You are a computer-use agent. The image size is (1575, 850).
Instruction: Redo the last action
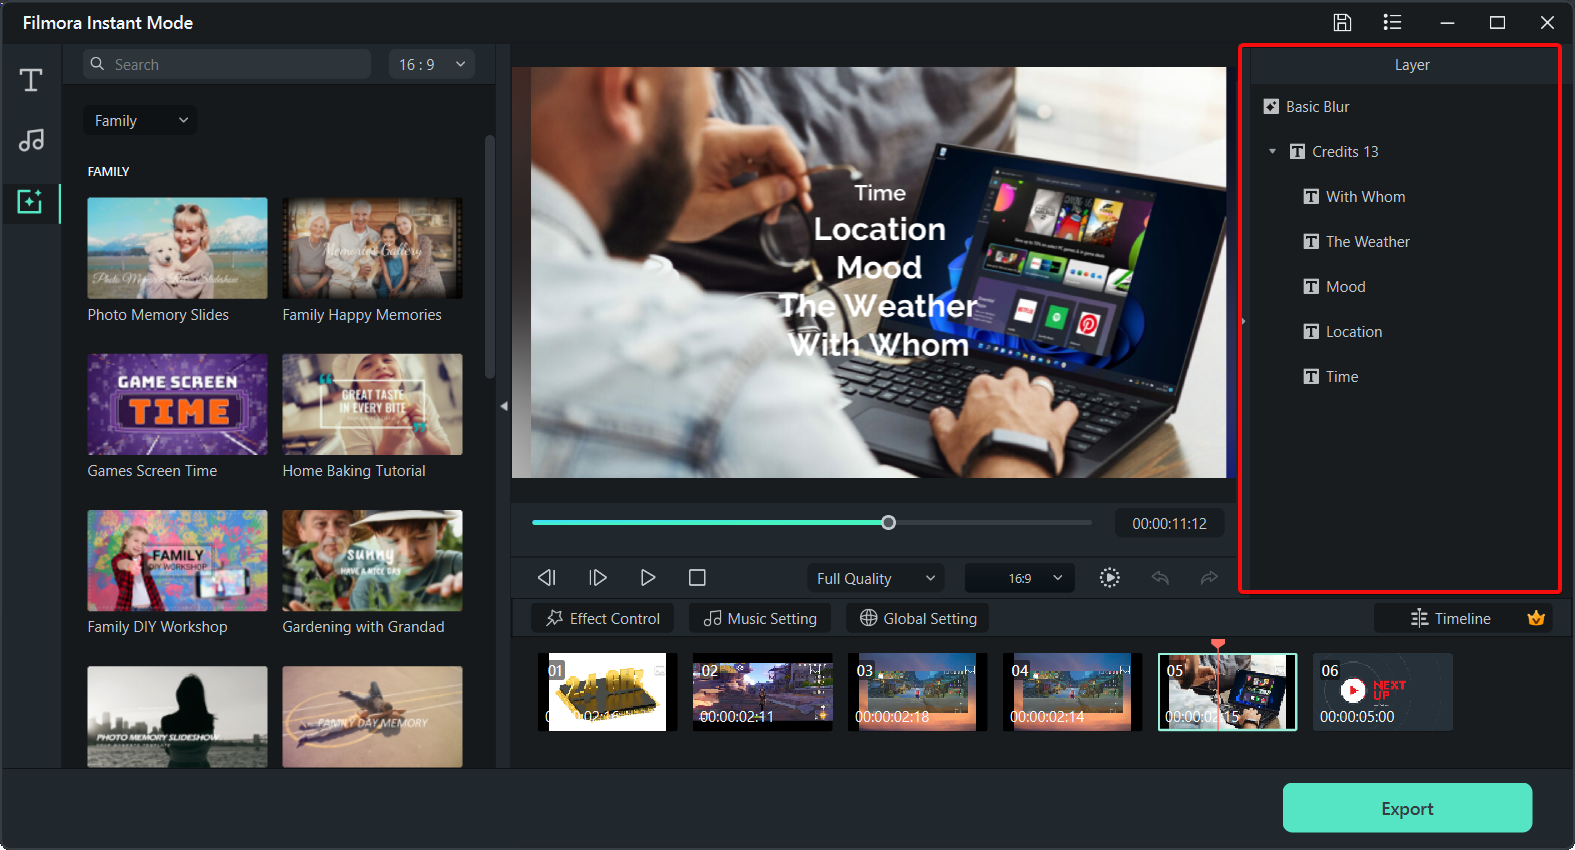pyautogui.click(x=1209, y=577)
